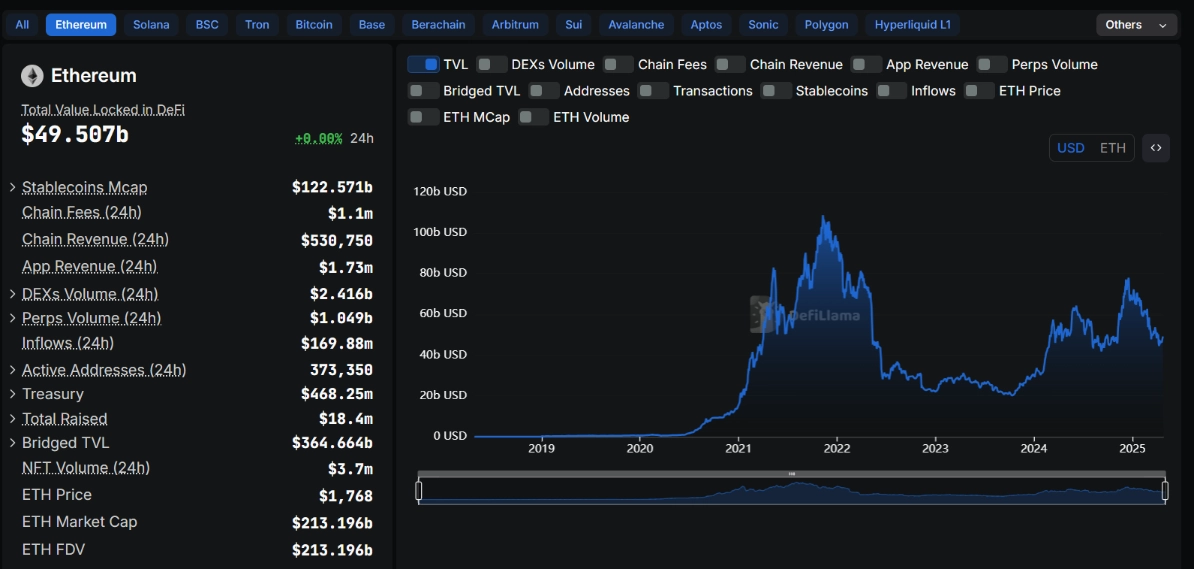Enable the Inflows toggle

pos(892,91)
